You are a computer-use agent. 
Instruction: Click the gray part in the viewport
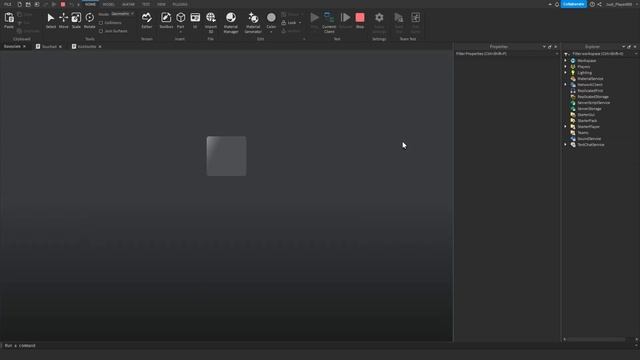click(227, 156)
